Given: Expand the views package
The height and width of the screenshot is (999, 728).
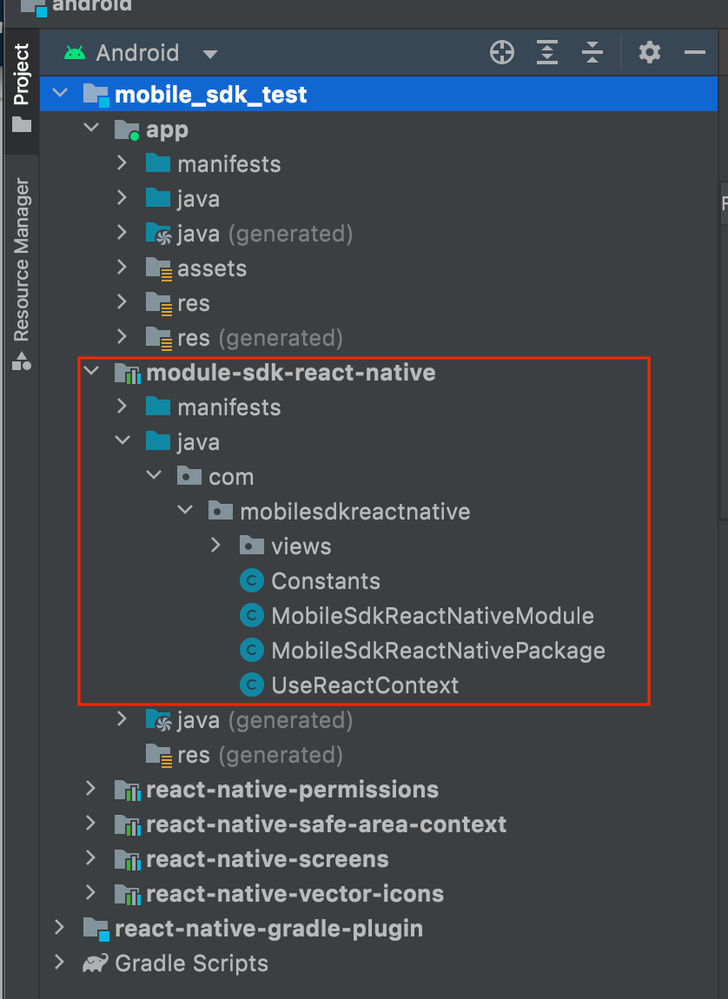Looking at the screenshot, I should pyautogui.click(x=217, y=546).
